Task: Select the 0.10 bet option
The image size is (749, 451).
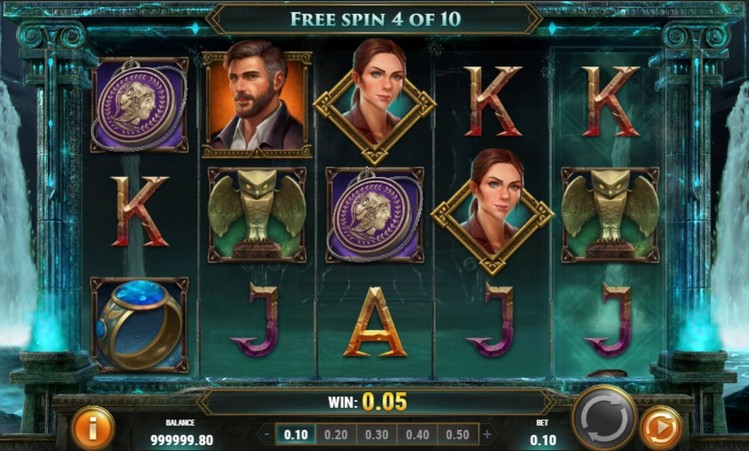Action: tap(296, 435)
